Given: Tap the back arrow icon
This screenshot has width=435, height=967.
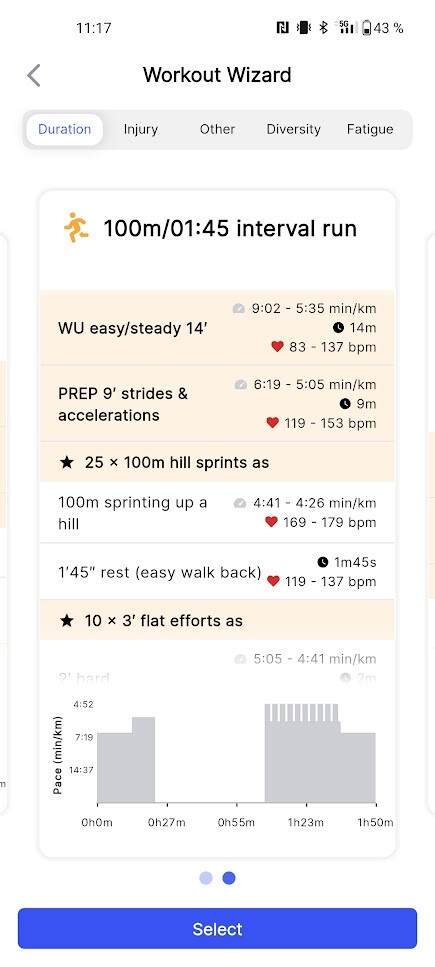Looking at the screenshot, I should click(x=34, y=75).
